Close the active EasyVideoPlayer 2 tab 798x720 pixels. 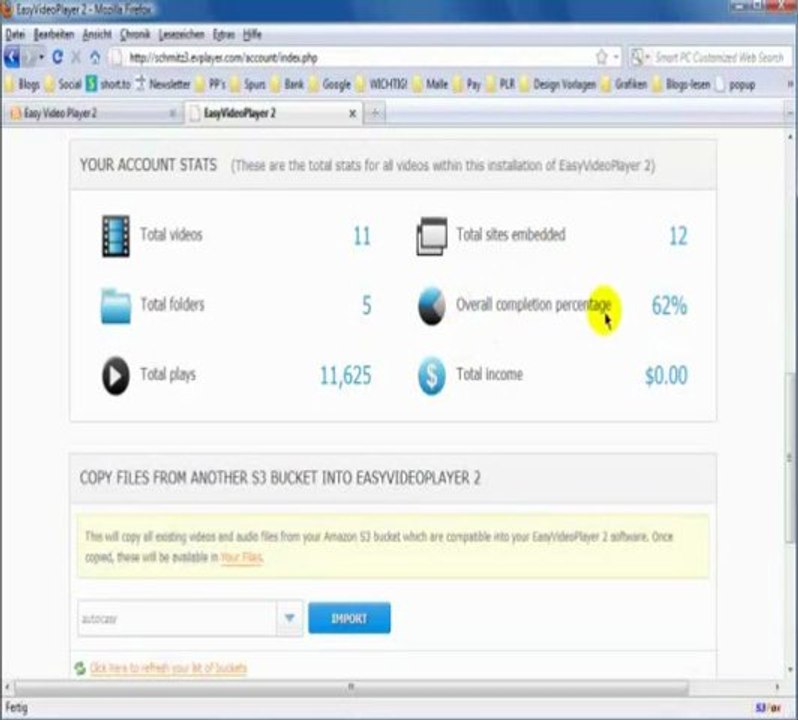tap(352, 114)
